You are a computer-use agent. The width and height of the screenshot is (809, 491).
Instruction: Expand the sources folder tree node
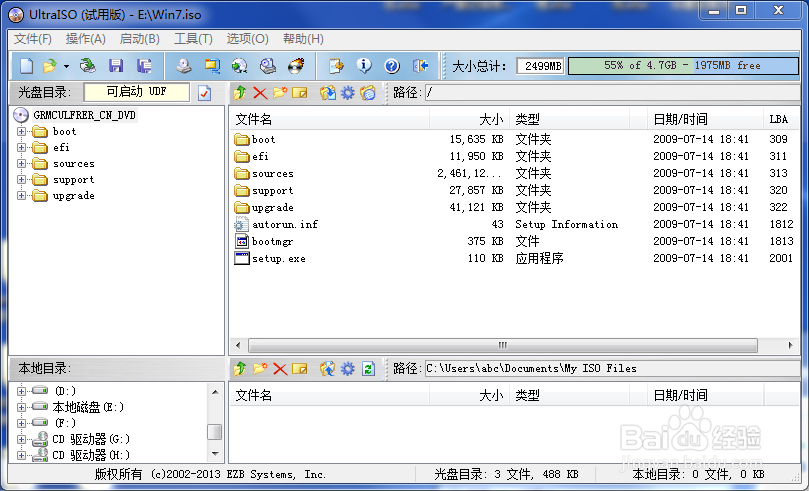point(21,163)
